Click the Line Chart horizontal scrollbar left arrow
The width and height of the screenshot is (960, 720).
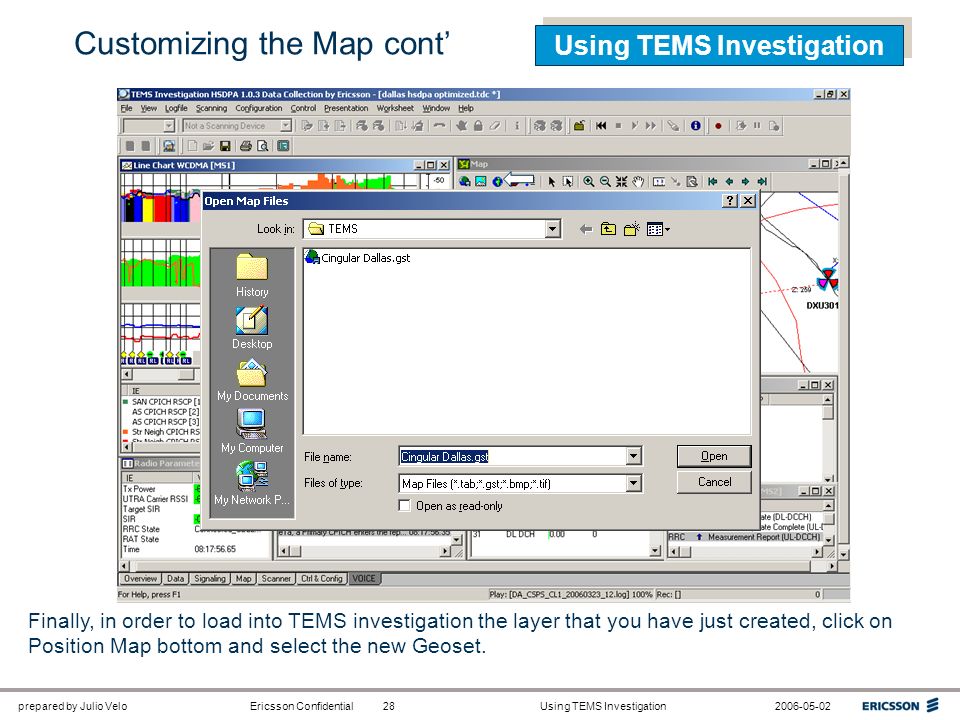point(127,374)
